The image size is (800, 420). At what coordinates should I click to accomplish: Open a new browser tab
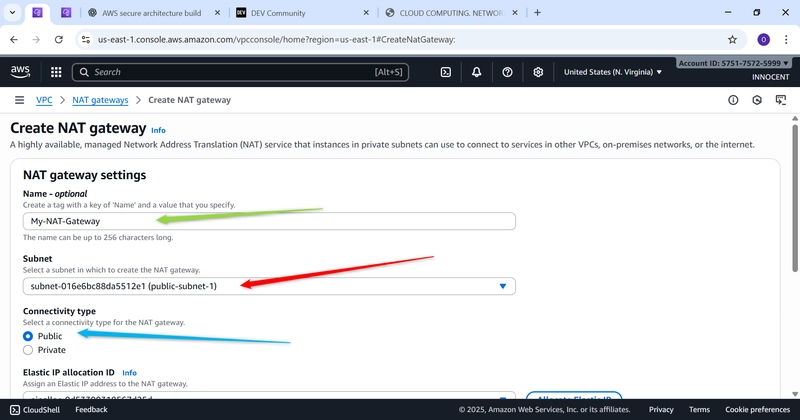[537, 13]
